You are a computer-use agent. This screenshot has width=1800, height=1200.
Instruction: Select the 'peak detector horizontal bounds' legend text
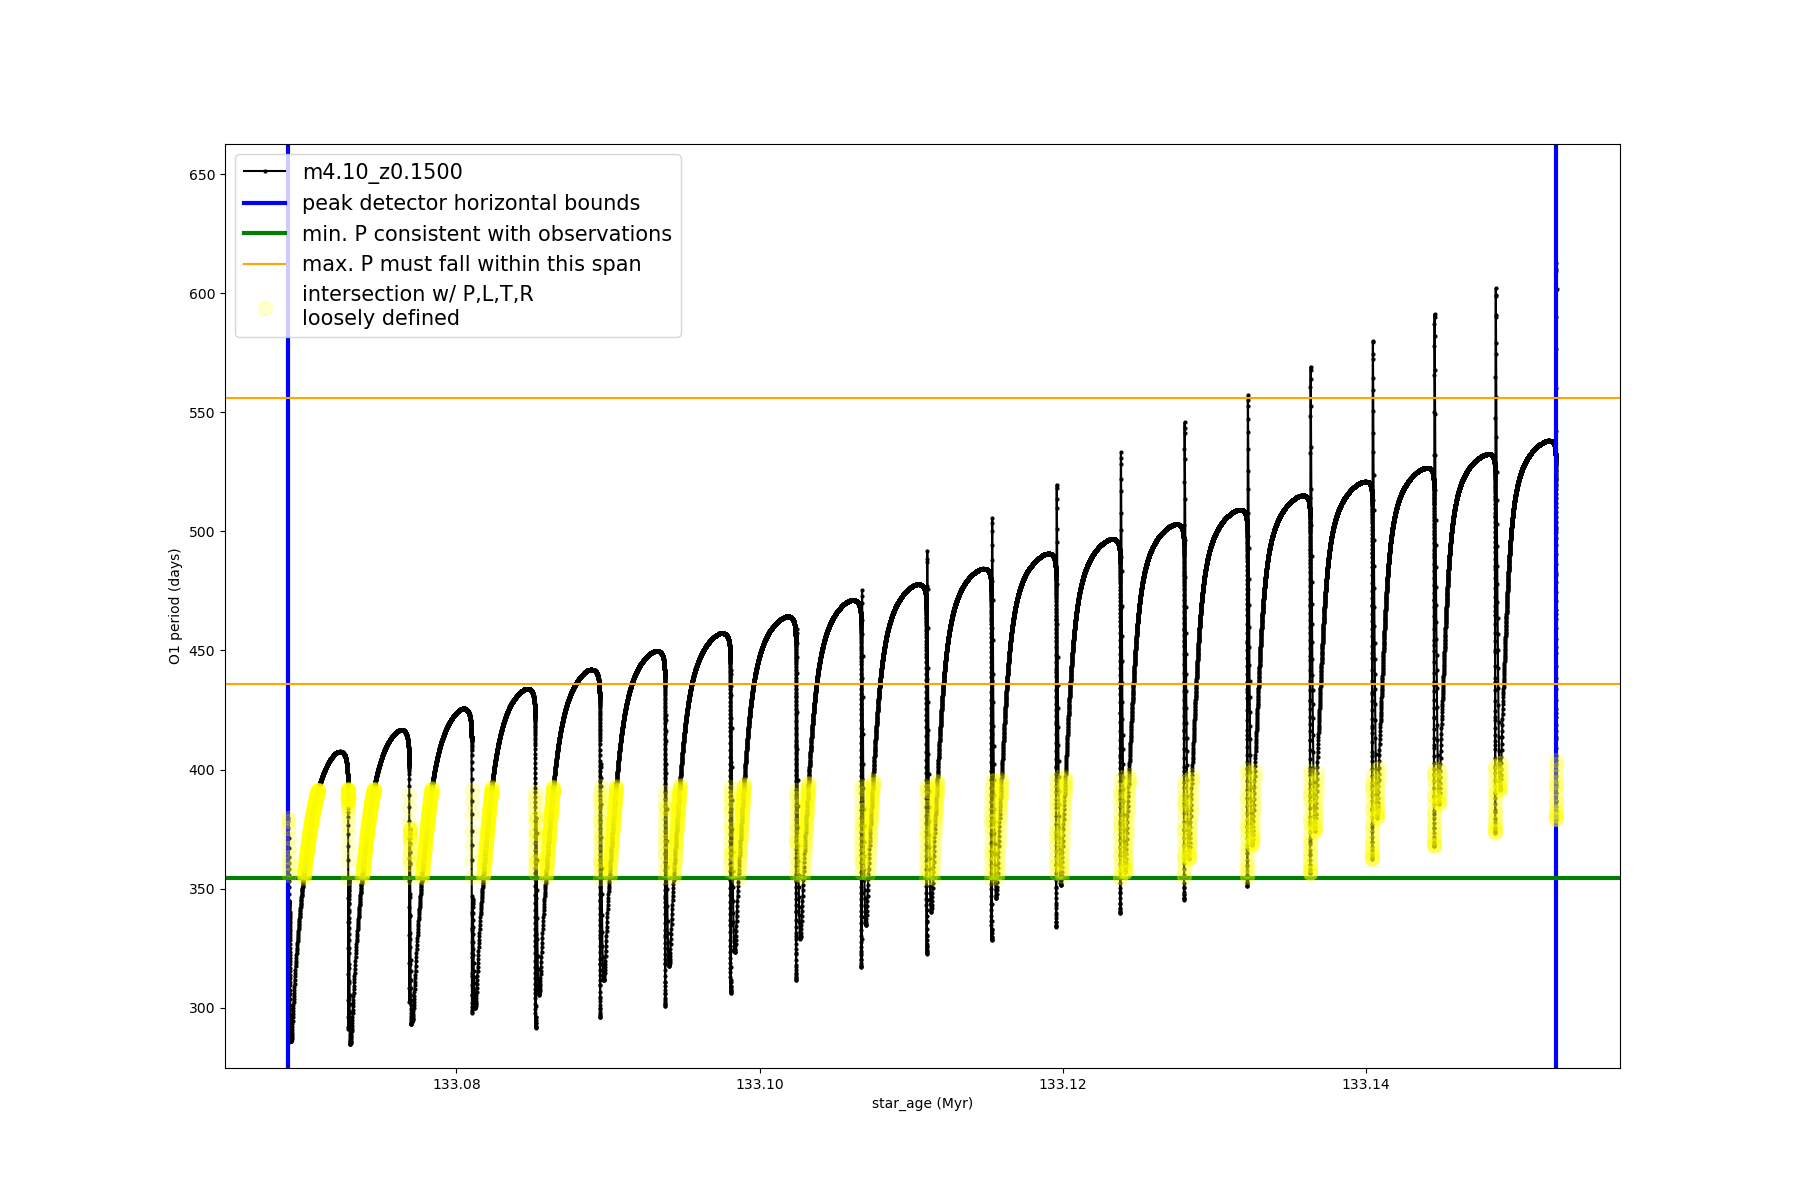pos(470,203)
